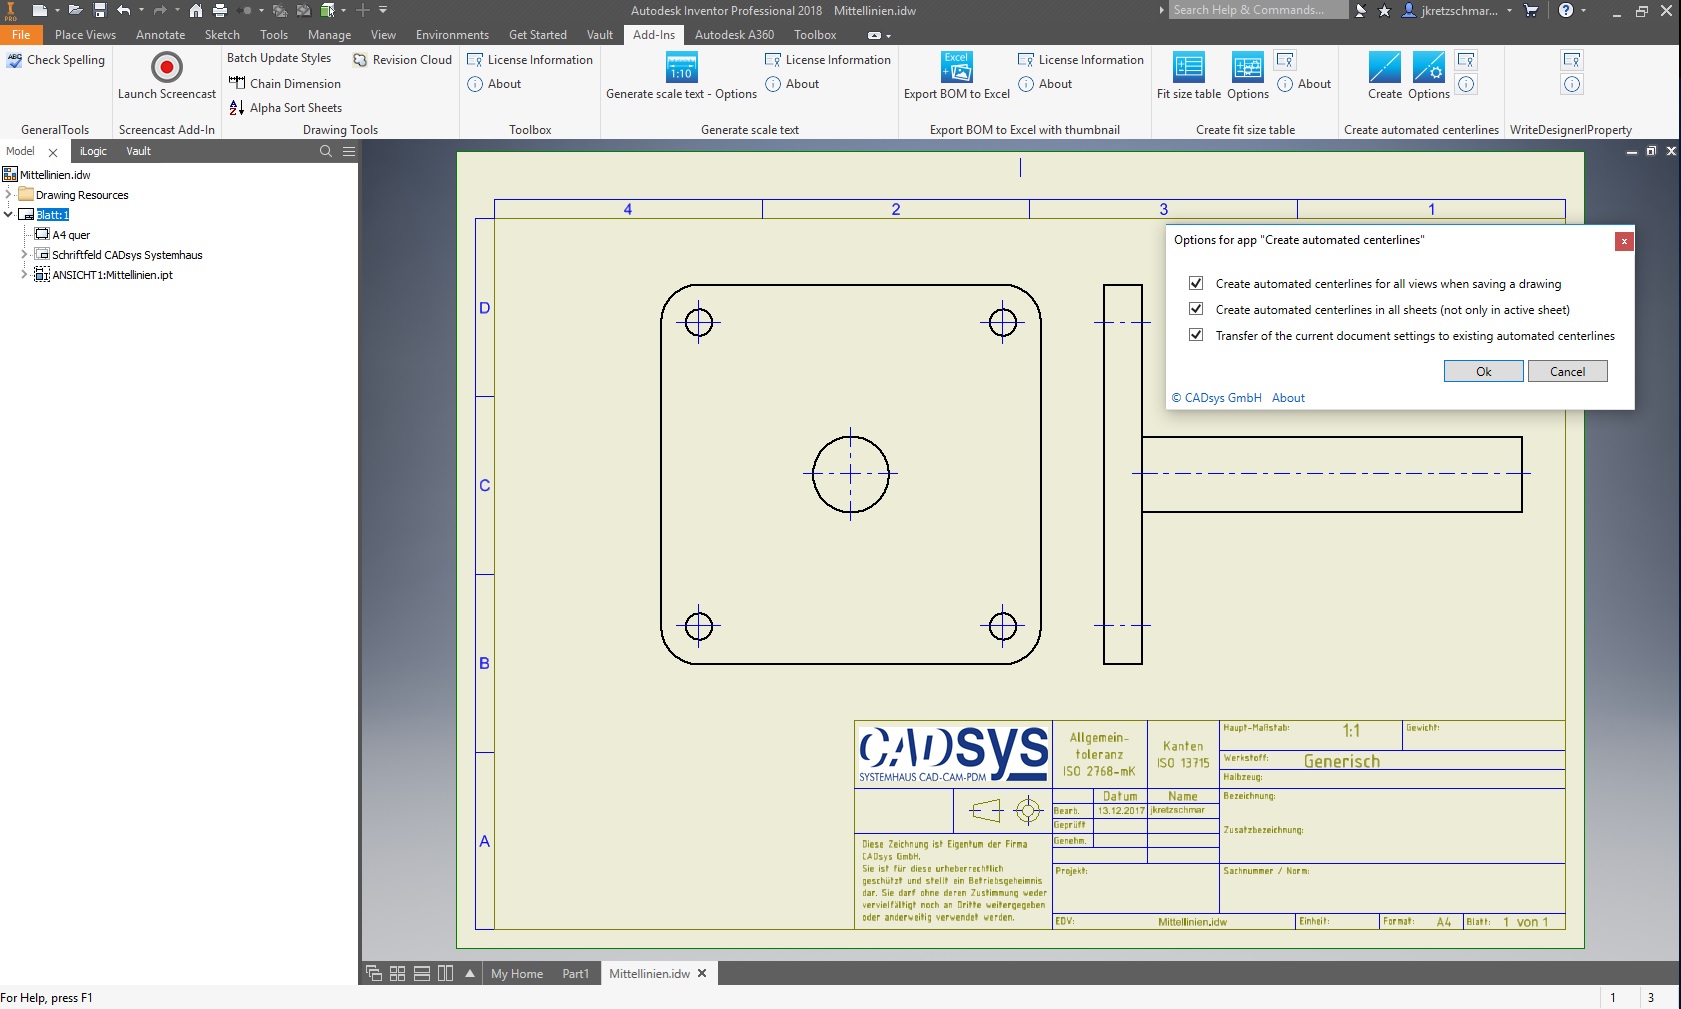
Task: Click the Check Spelling tool
Action: click(56, 60)
